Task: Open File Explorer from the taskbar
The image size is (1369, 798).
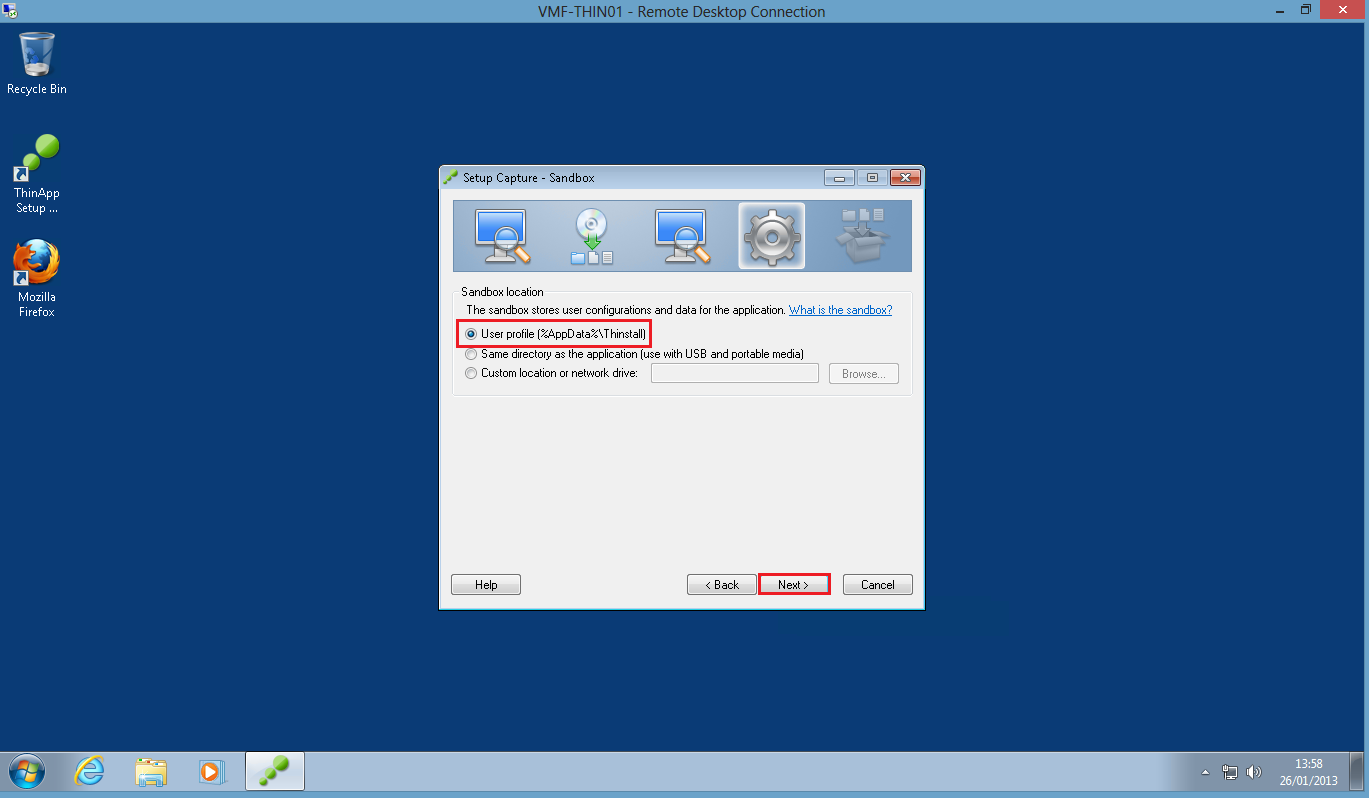Action: coord(151,771)
